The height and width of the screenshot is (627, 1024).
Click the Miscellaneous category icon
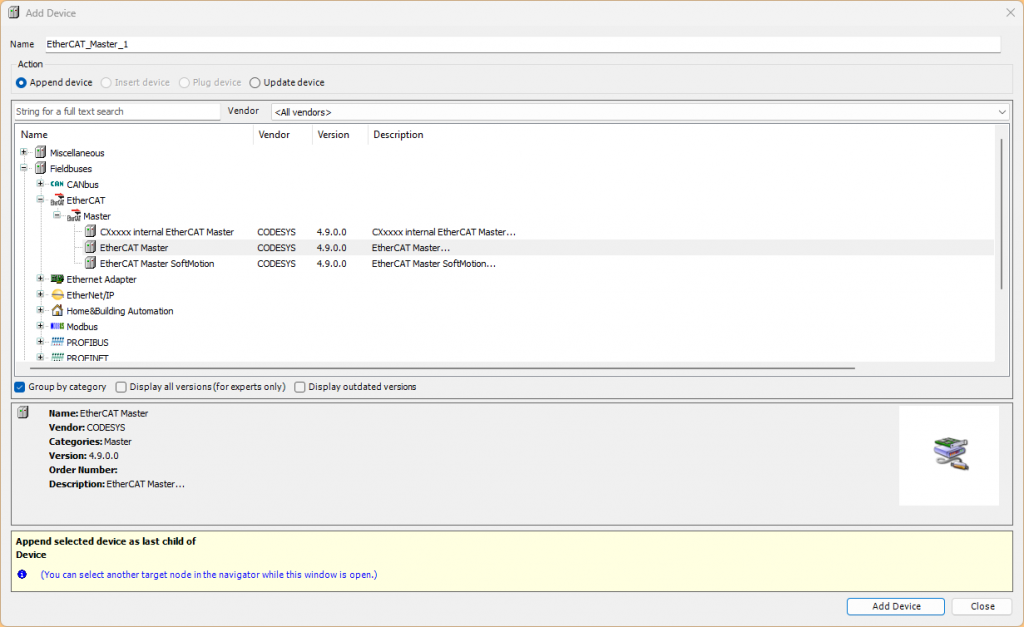coord(41,153)
